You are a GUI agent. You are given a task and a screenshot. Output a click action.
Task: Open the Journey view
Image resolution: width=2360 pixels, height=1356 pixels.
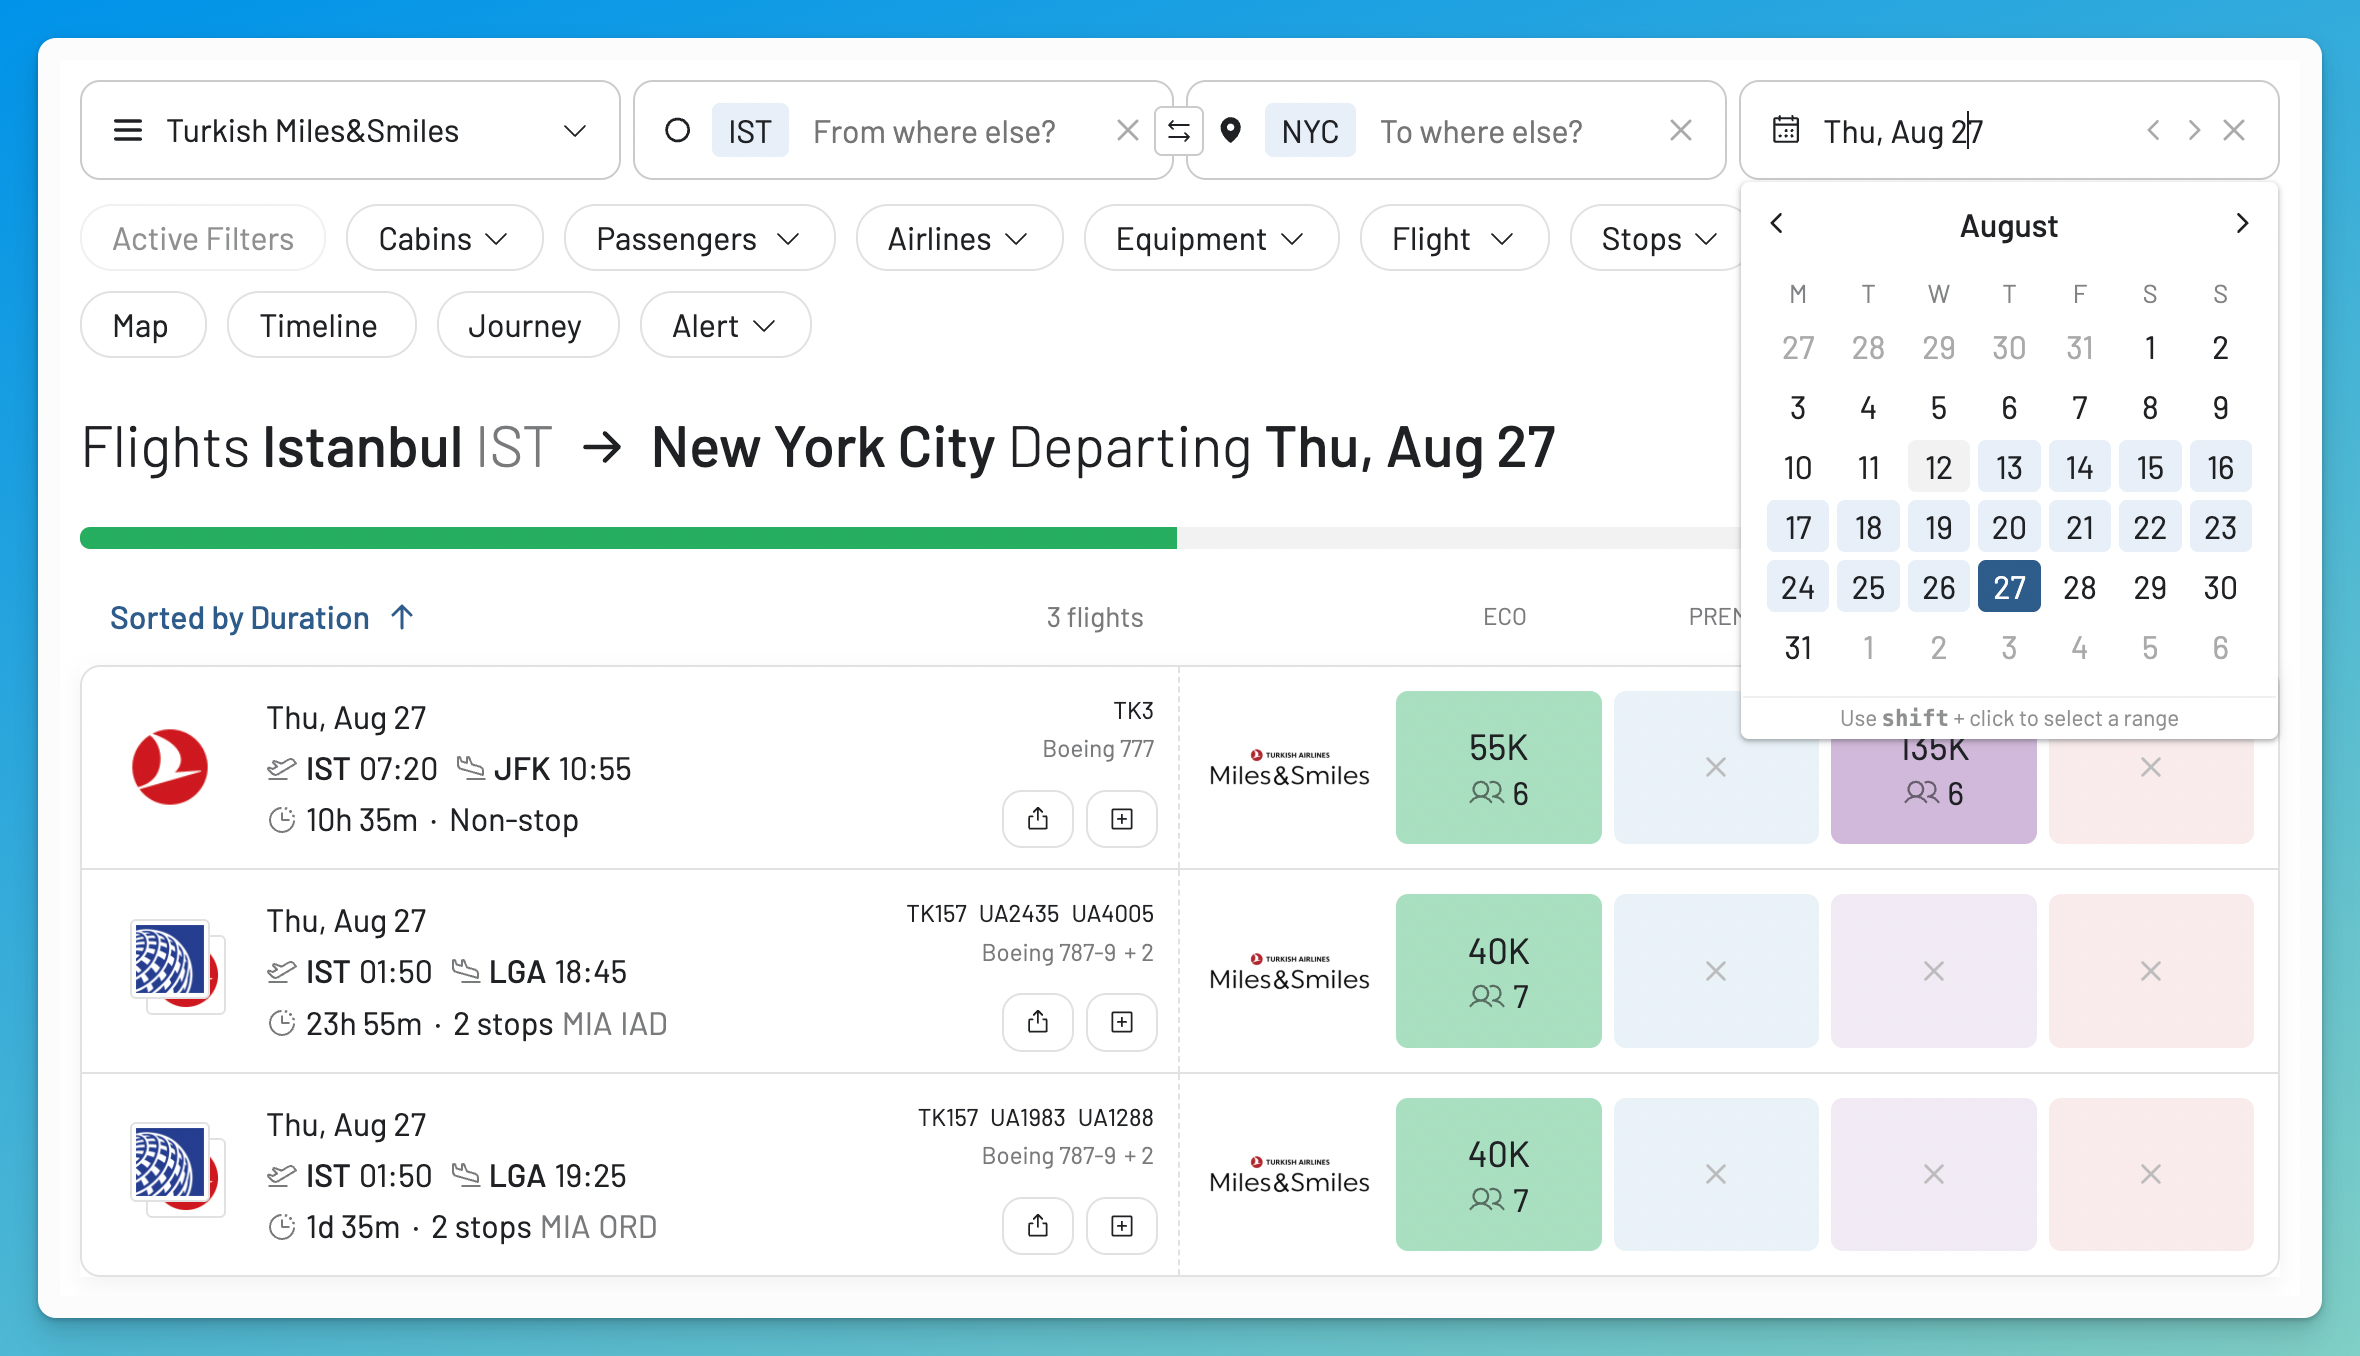527,325
